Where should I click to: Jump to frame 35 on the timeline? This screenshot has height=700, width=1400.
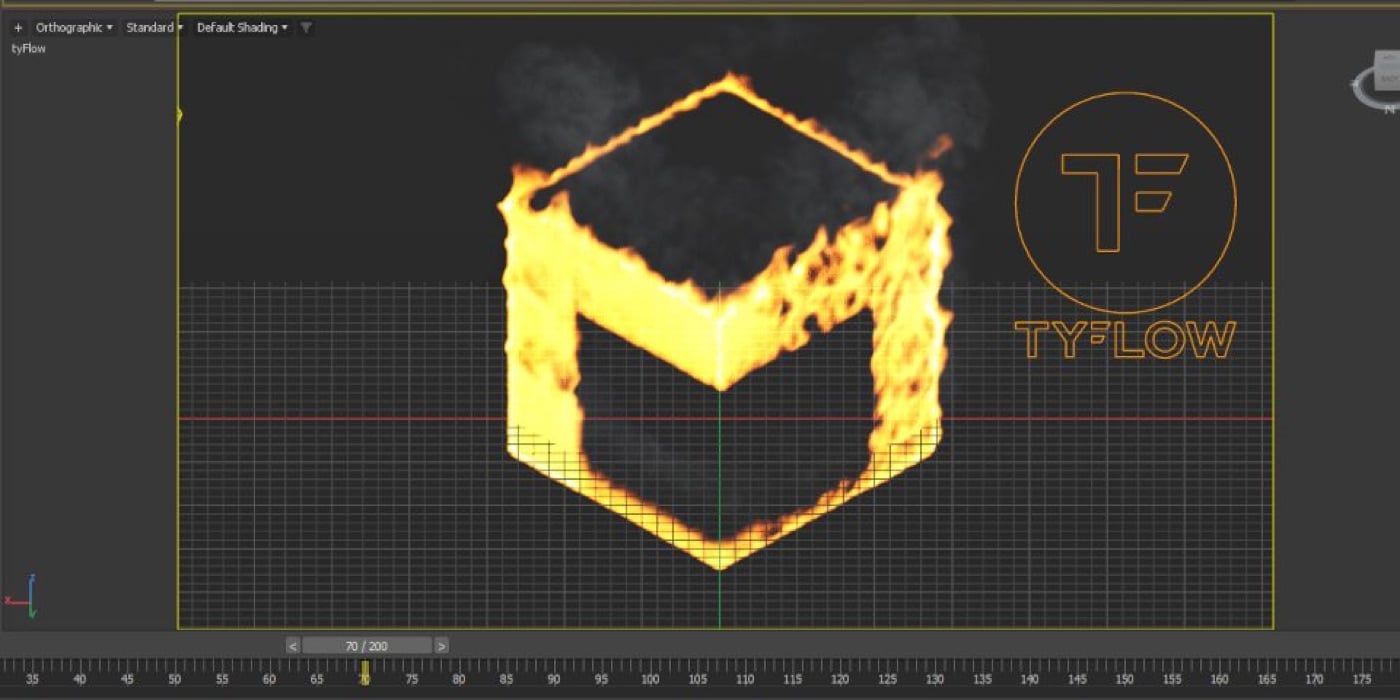(33, 680)
